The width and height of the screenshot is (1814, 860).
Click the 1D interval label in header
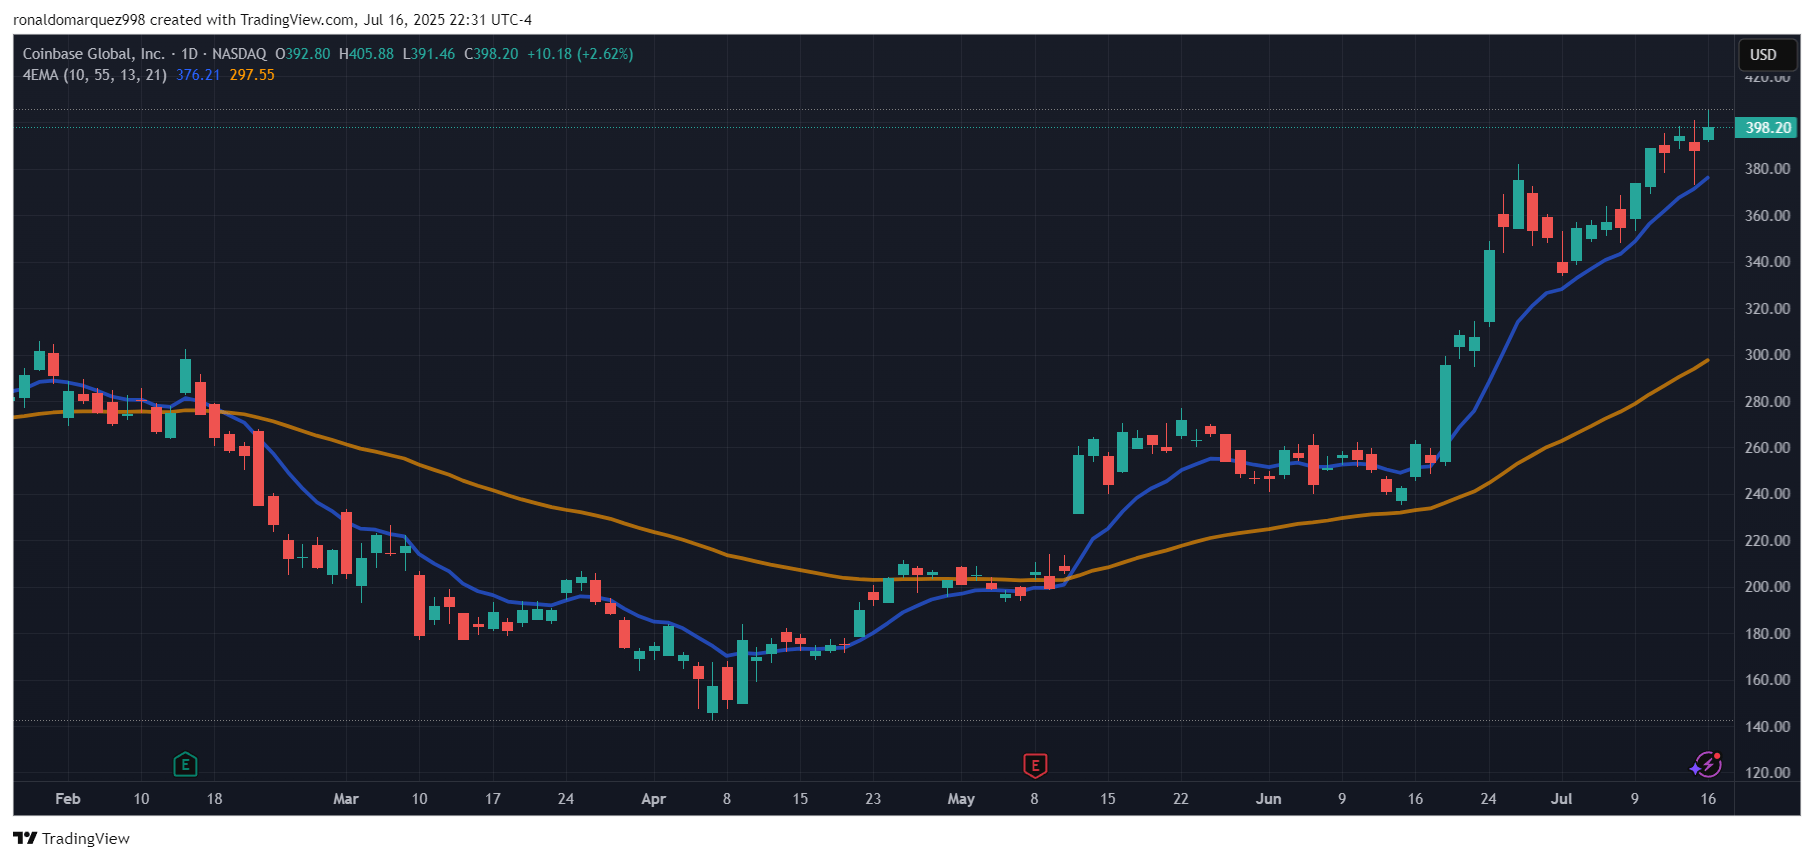(x=189, y=54)
